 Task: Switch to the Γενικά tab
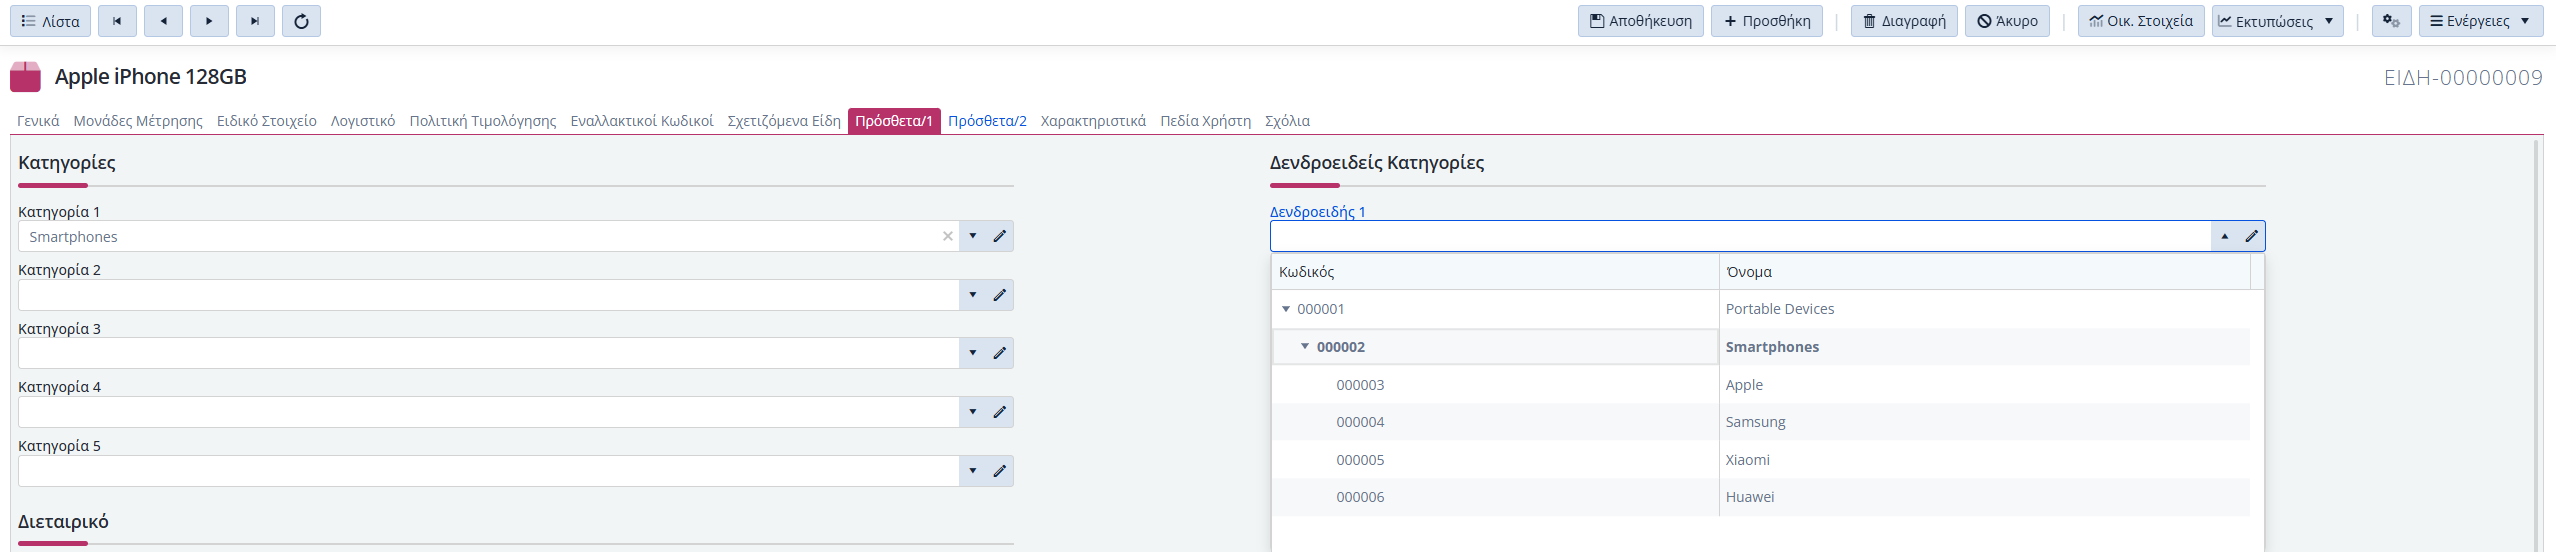[38, 121]
